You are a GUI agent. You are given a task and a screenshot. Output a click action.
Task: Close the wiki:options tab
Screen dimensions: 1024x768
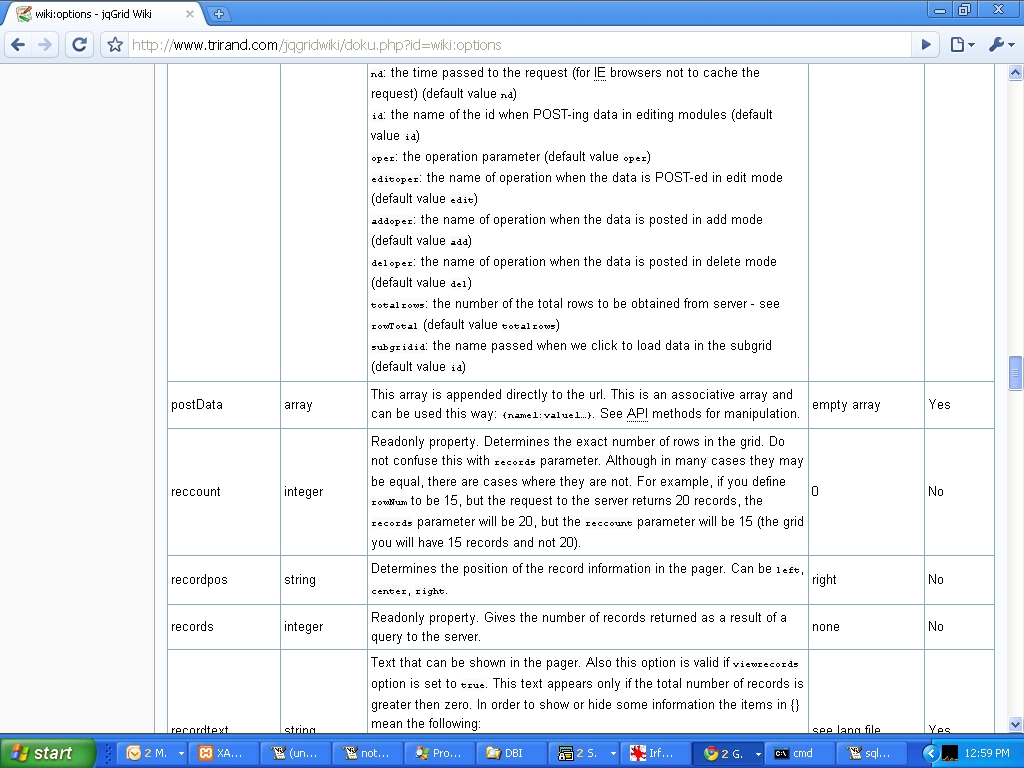189,14
